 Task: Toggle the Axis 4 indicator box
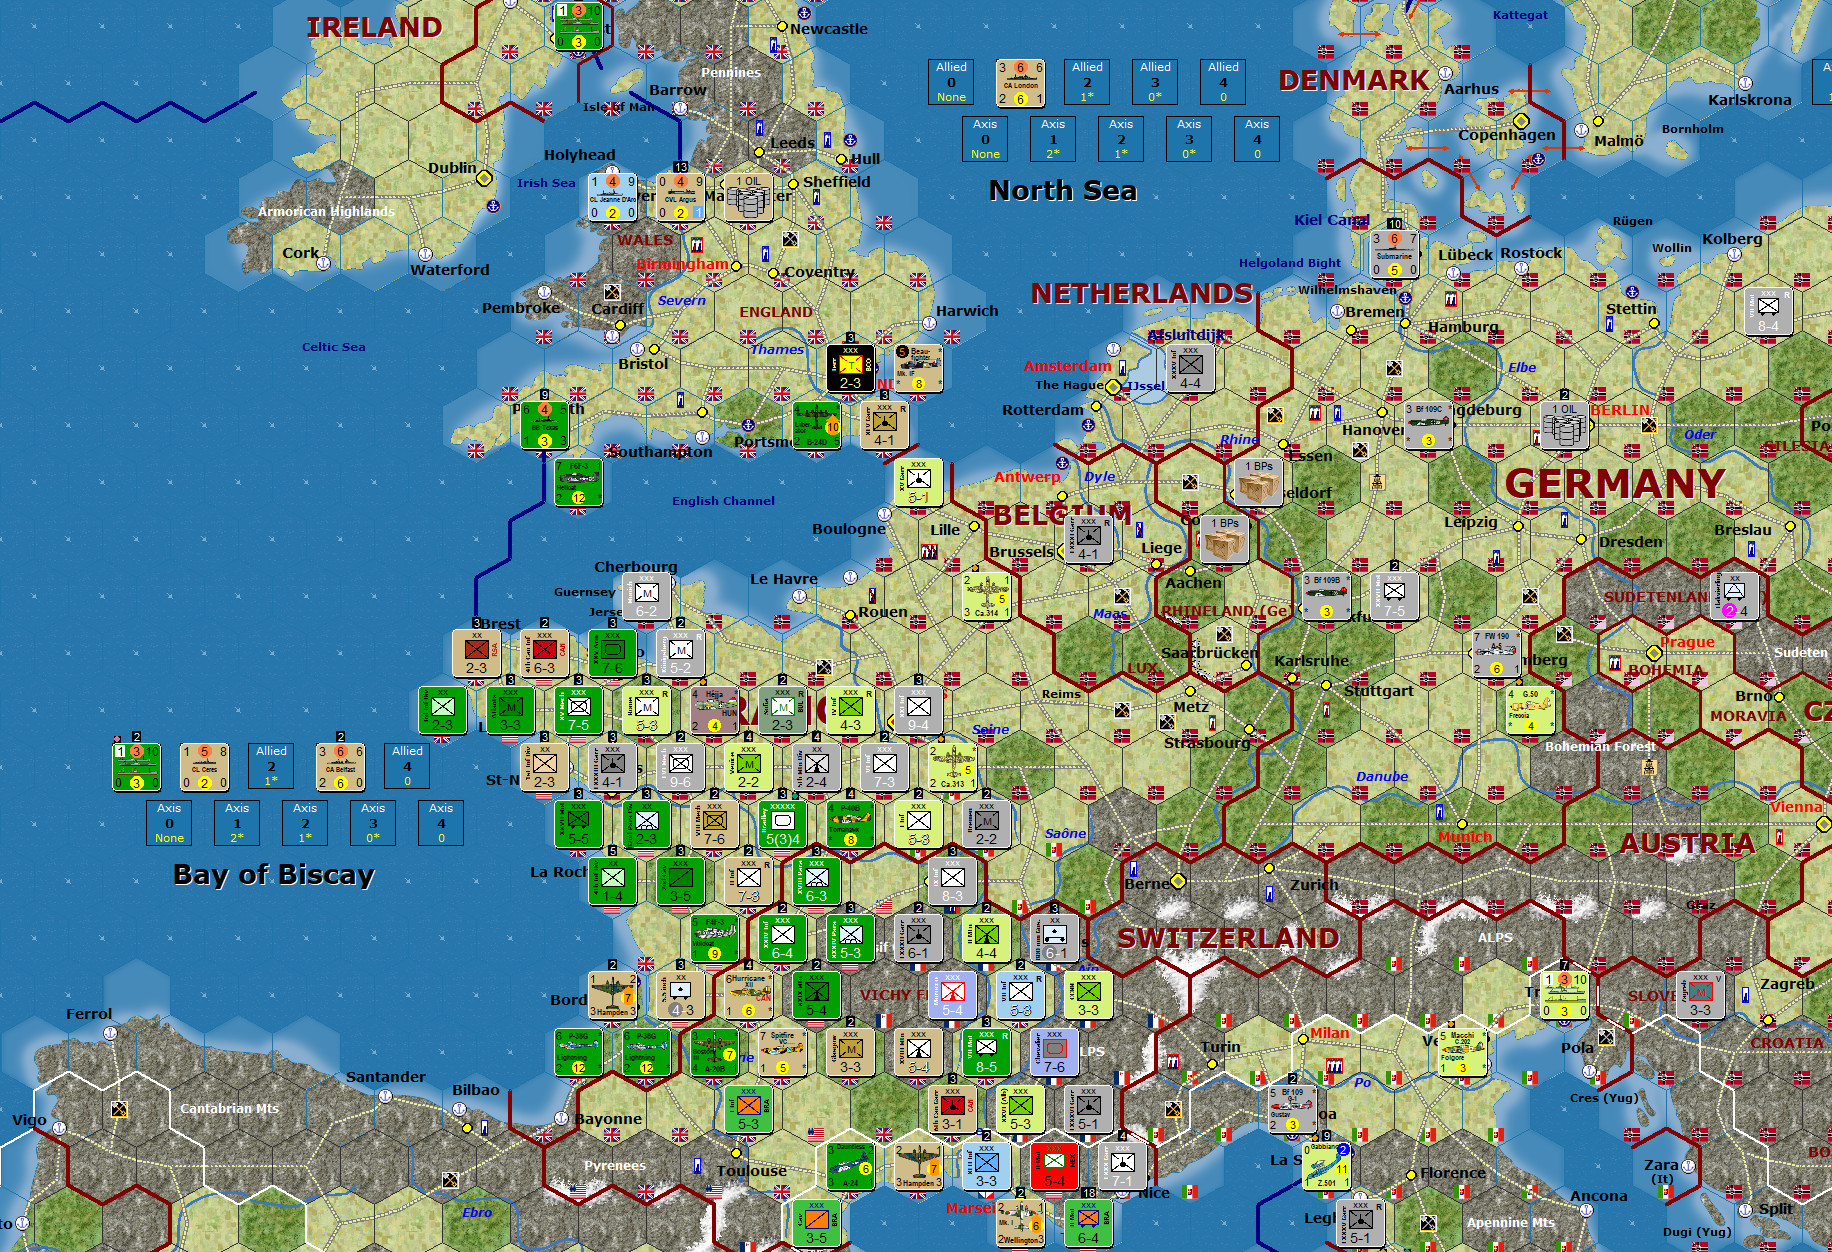click(1257, 138)
